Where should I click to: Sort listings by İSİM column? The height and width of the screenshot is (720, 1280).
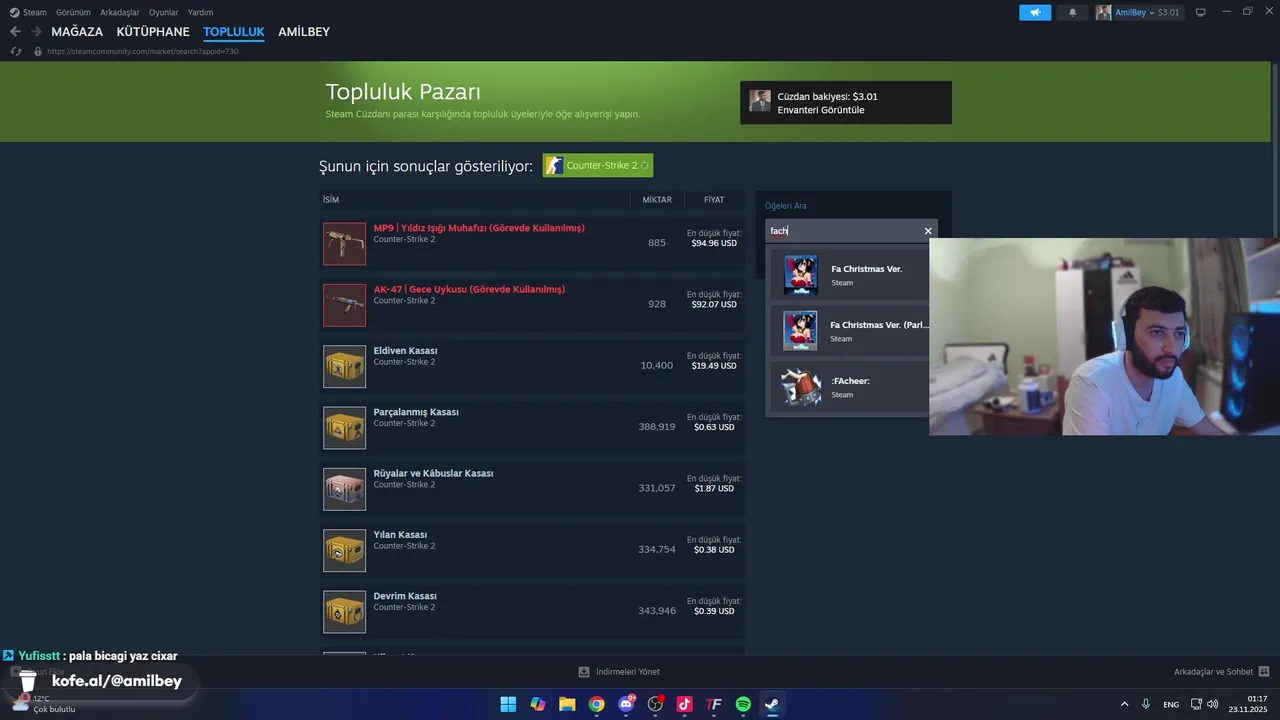[x=331, y=200]
